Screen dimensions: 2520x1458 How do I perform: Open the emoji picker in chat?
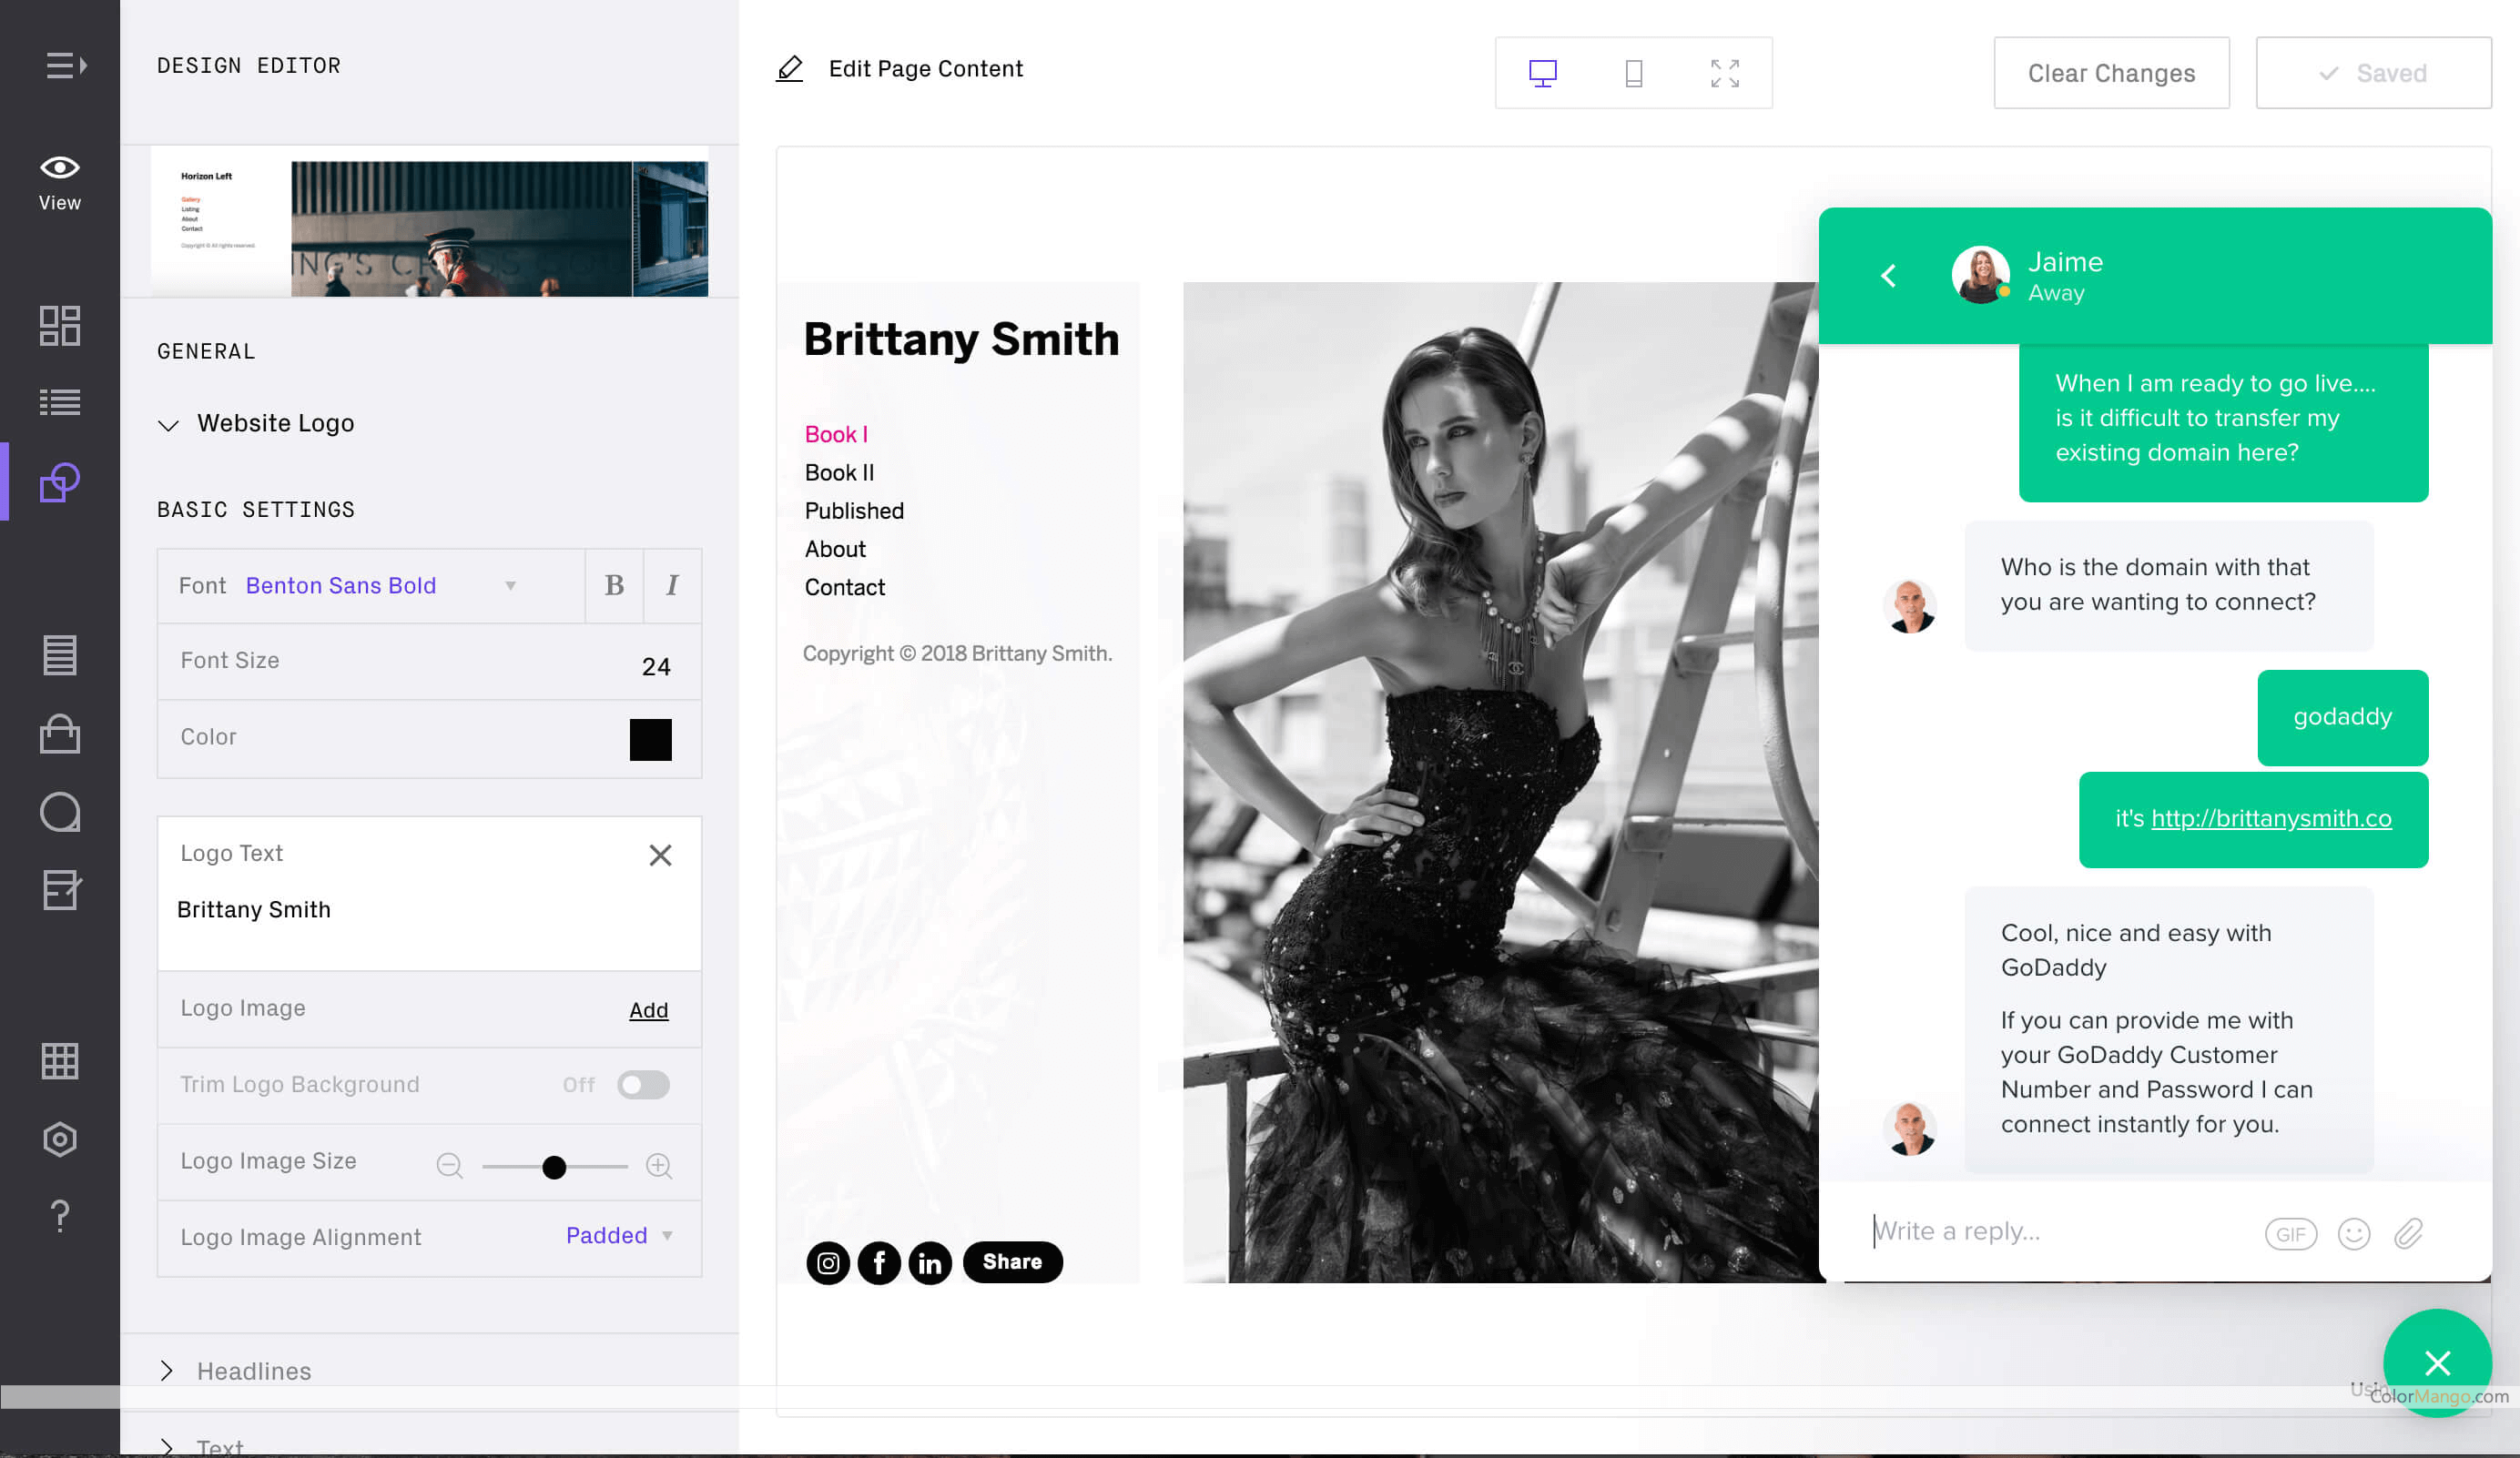(x=2353, y=1234)
